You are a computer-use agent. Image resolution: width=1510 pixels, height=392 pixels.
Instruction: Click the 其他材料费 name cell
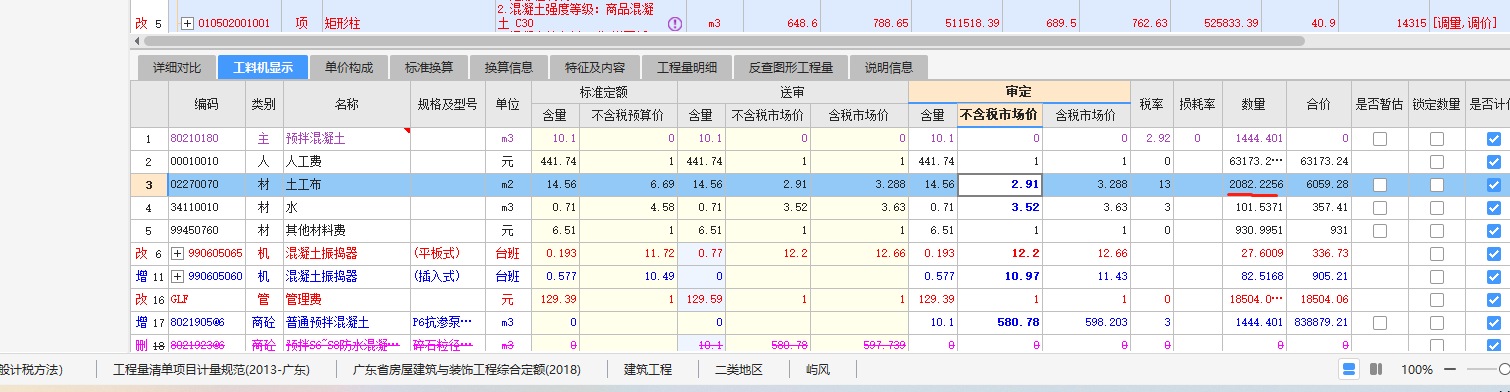point(346,230)
